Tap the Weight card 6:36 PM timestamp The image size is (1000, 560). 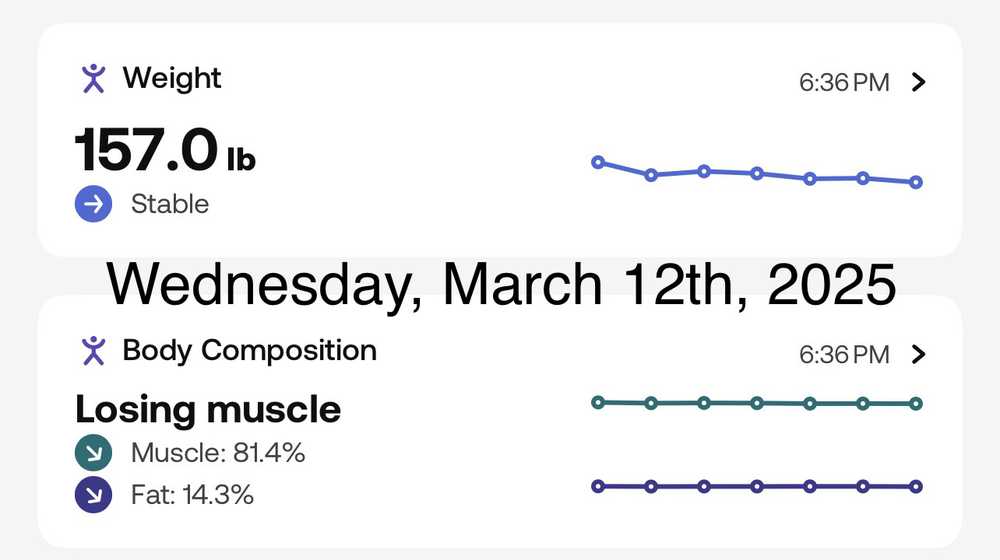point(844,83)
